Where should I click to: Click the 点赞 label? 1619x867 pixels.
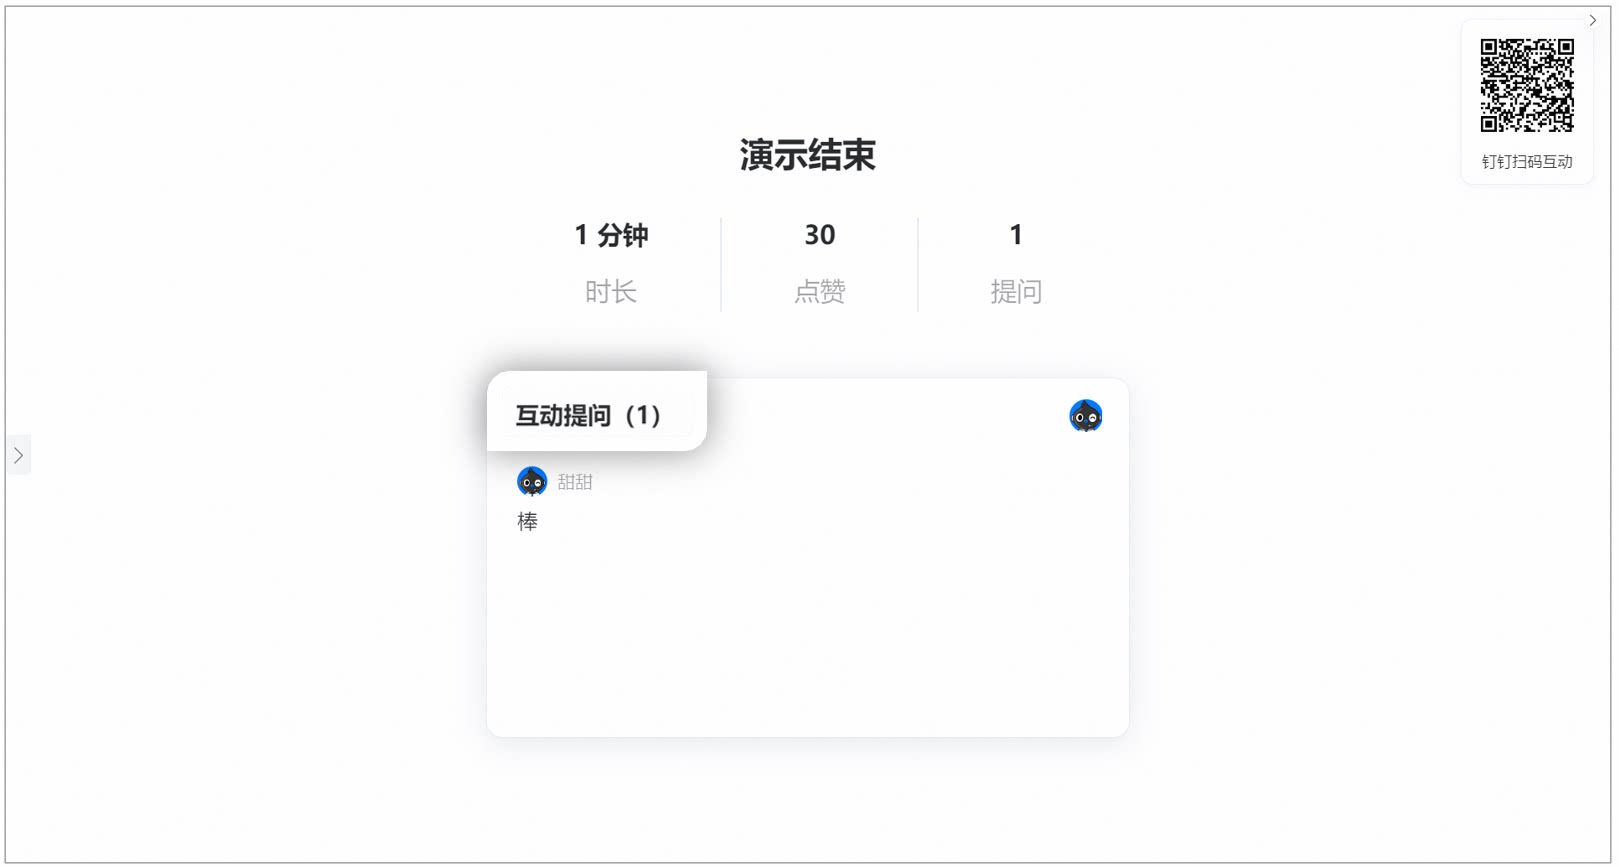(x=820, y=292)
